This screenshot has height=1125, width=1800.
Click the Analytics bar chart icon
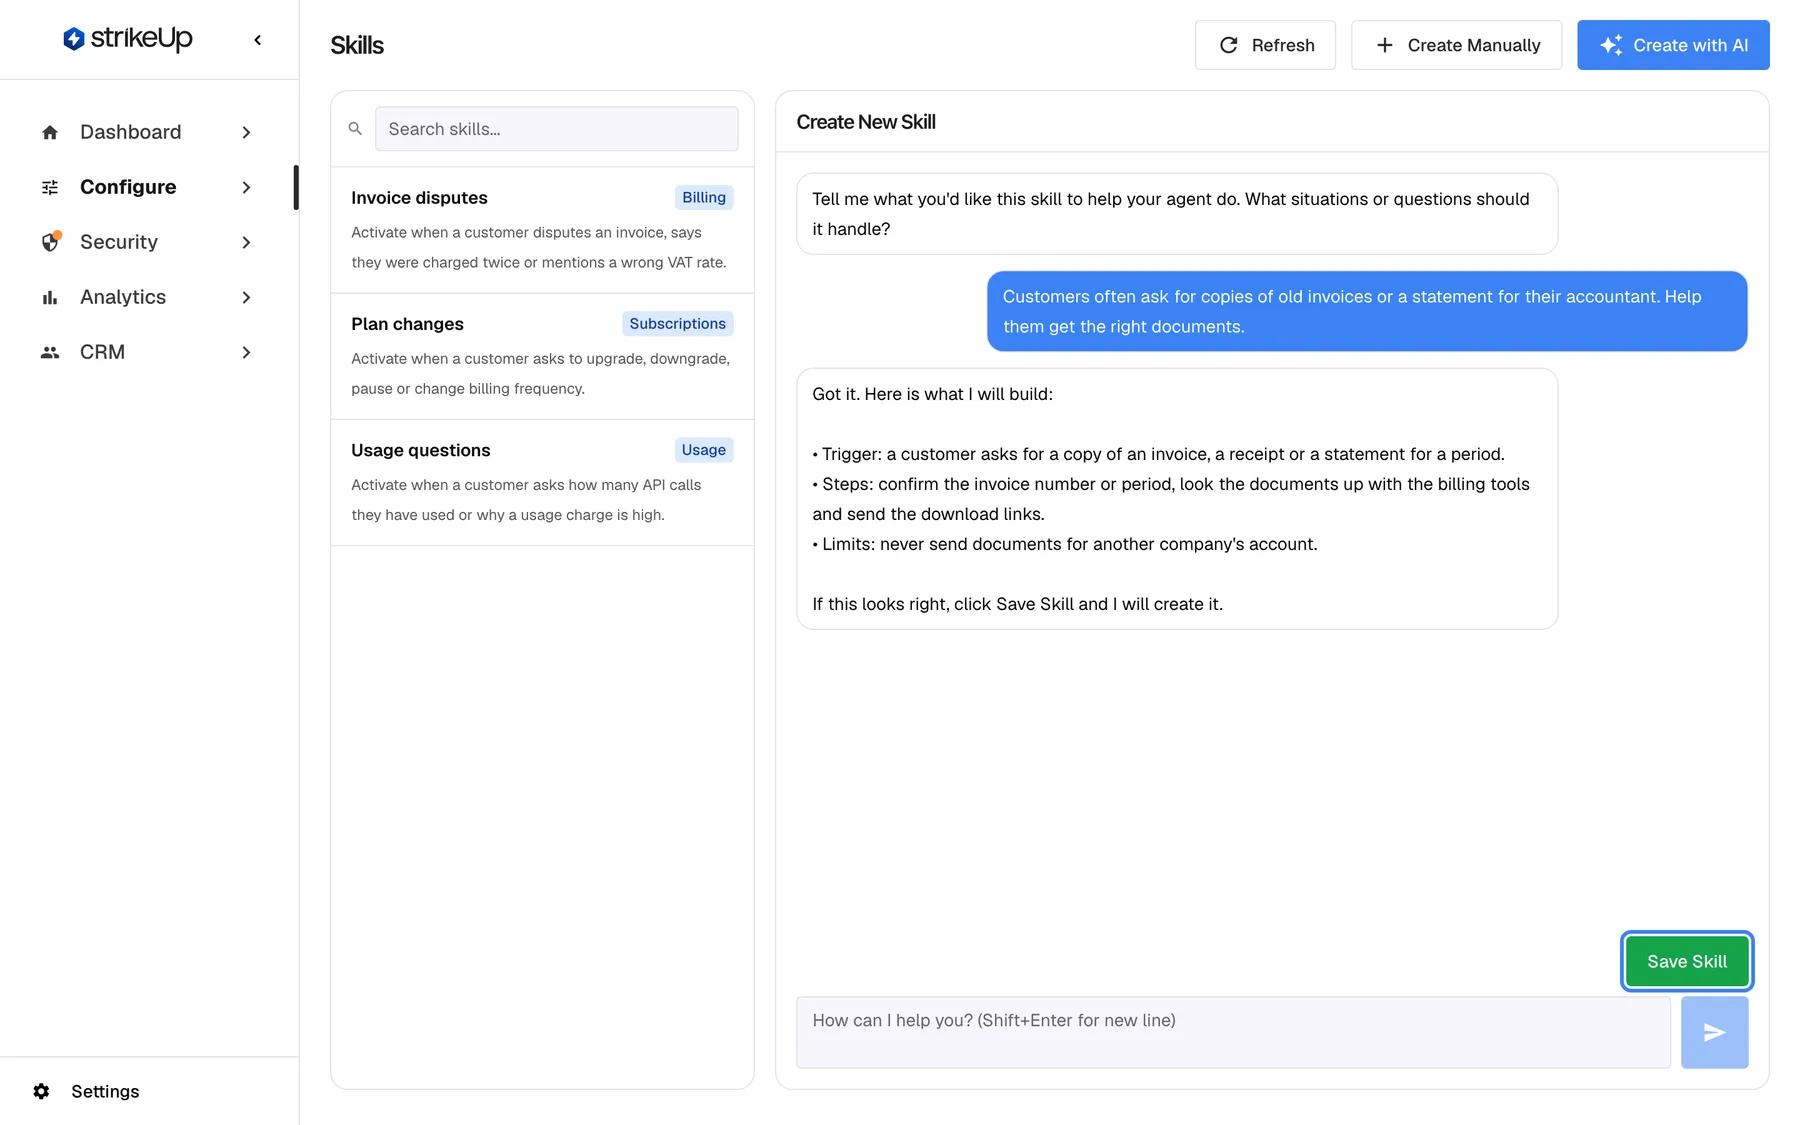pyautogui.click(x=50, y=297)
